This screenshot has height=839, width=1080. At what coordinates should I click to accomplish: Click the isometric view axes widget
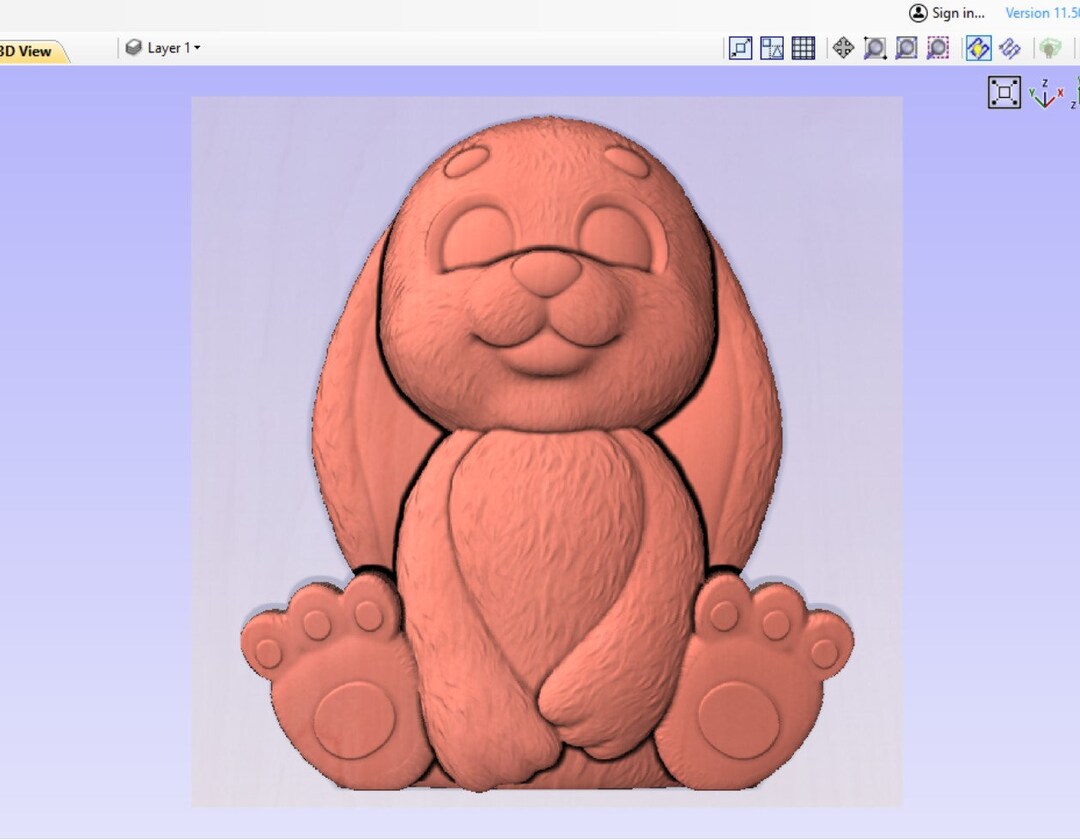click(1043, 95)
